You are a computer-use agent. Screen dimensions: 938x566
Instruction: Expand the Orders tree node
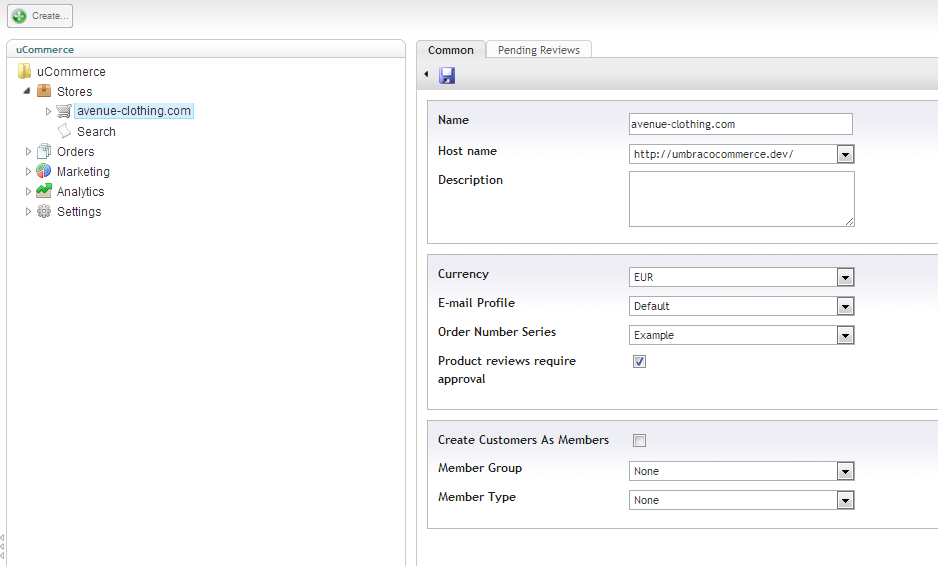tap(28, 151)
